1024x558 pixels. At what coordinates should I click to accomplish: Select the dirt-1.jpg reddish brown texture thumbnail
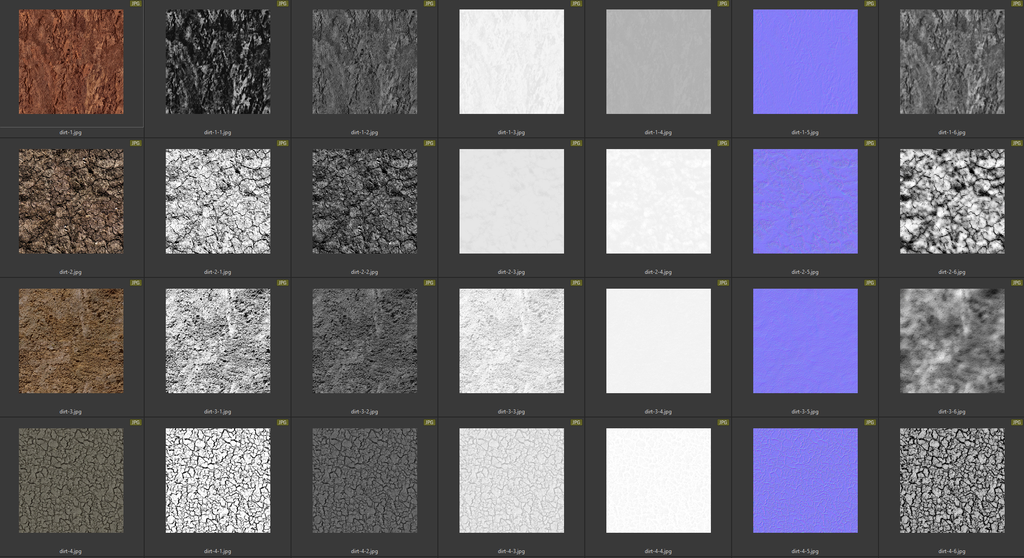71,62
